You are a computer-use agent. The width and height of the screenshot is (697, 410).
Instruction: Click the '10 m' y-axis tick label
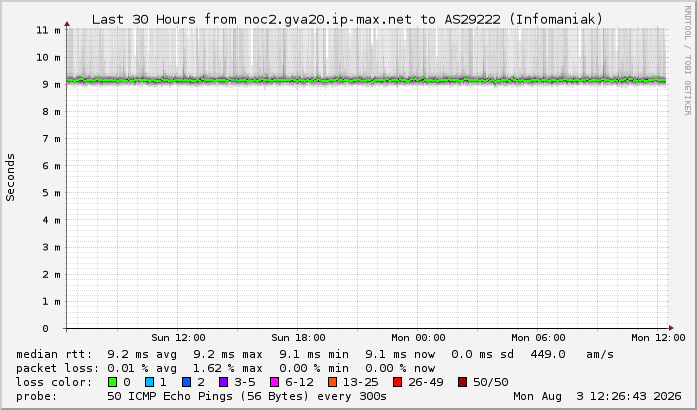click(x=48, y=57)
